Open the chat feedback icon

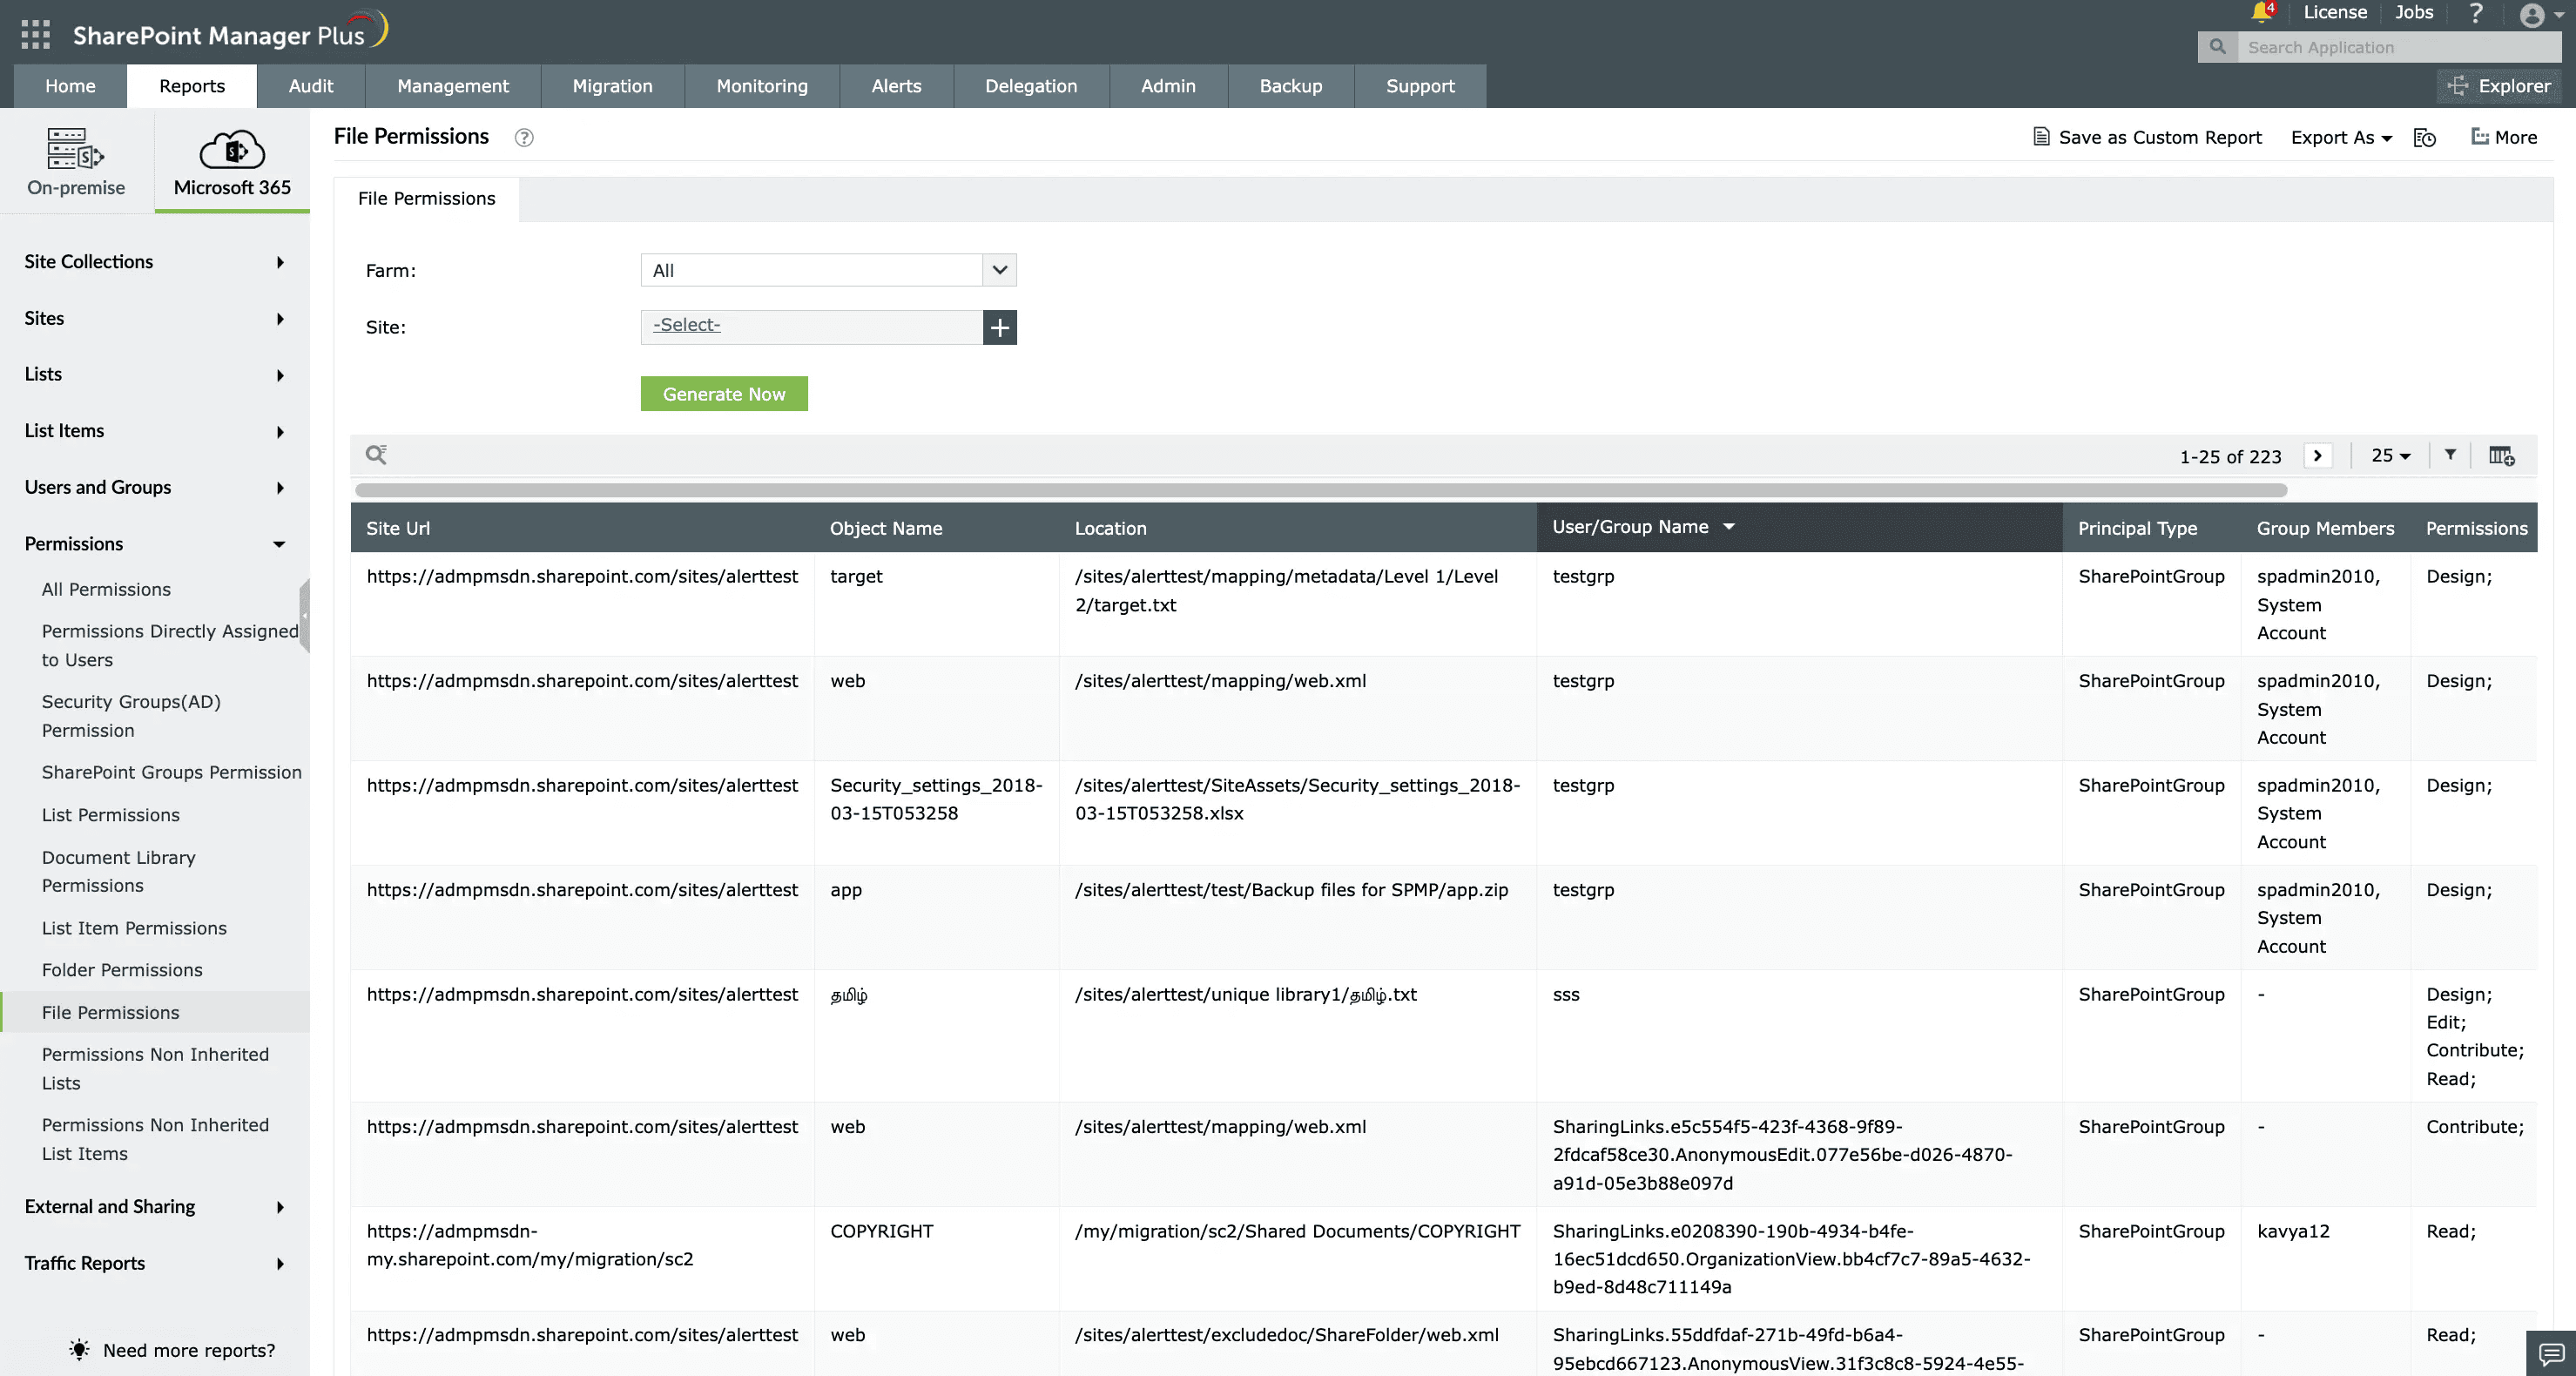coord(2551,1354)
